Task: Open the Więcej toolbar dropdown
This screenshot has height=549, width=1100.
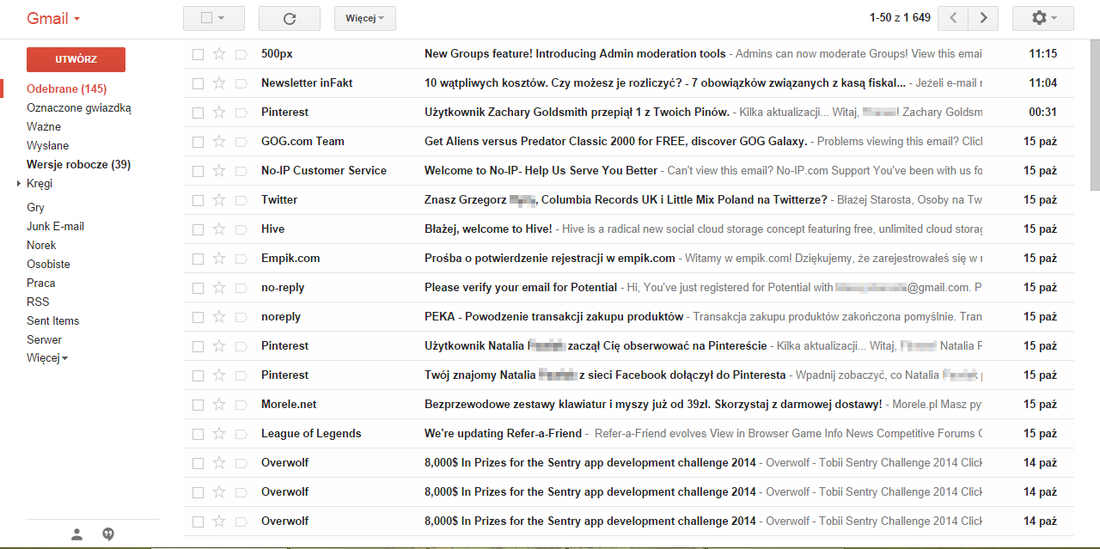Action: 365,18
